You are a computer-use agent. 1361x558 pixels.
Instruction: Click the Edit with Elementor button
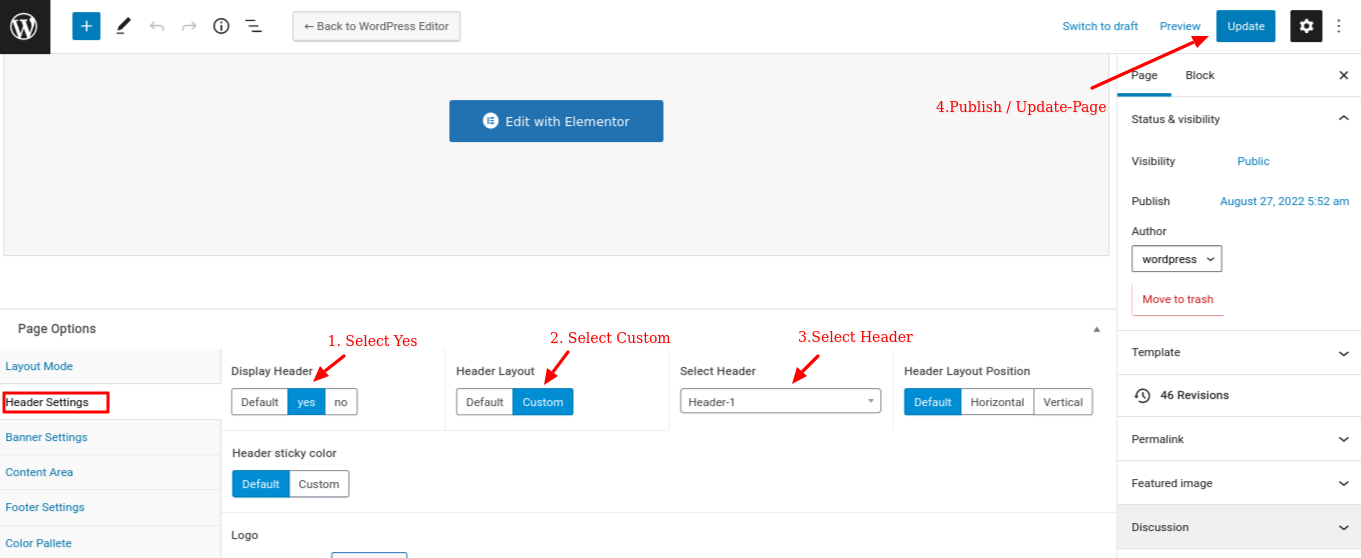[556, 121]
